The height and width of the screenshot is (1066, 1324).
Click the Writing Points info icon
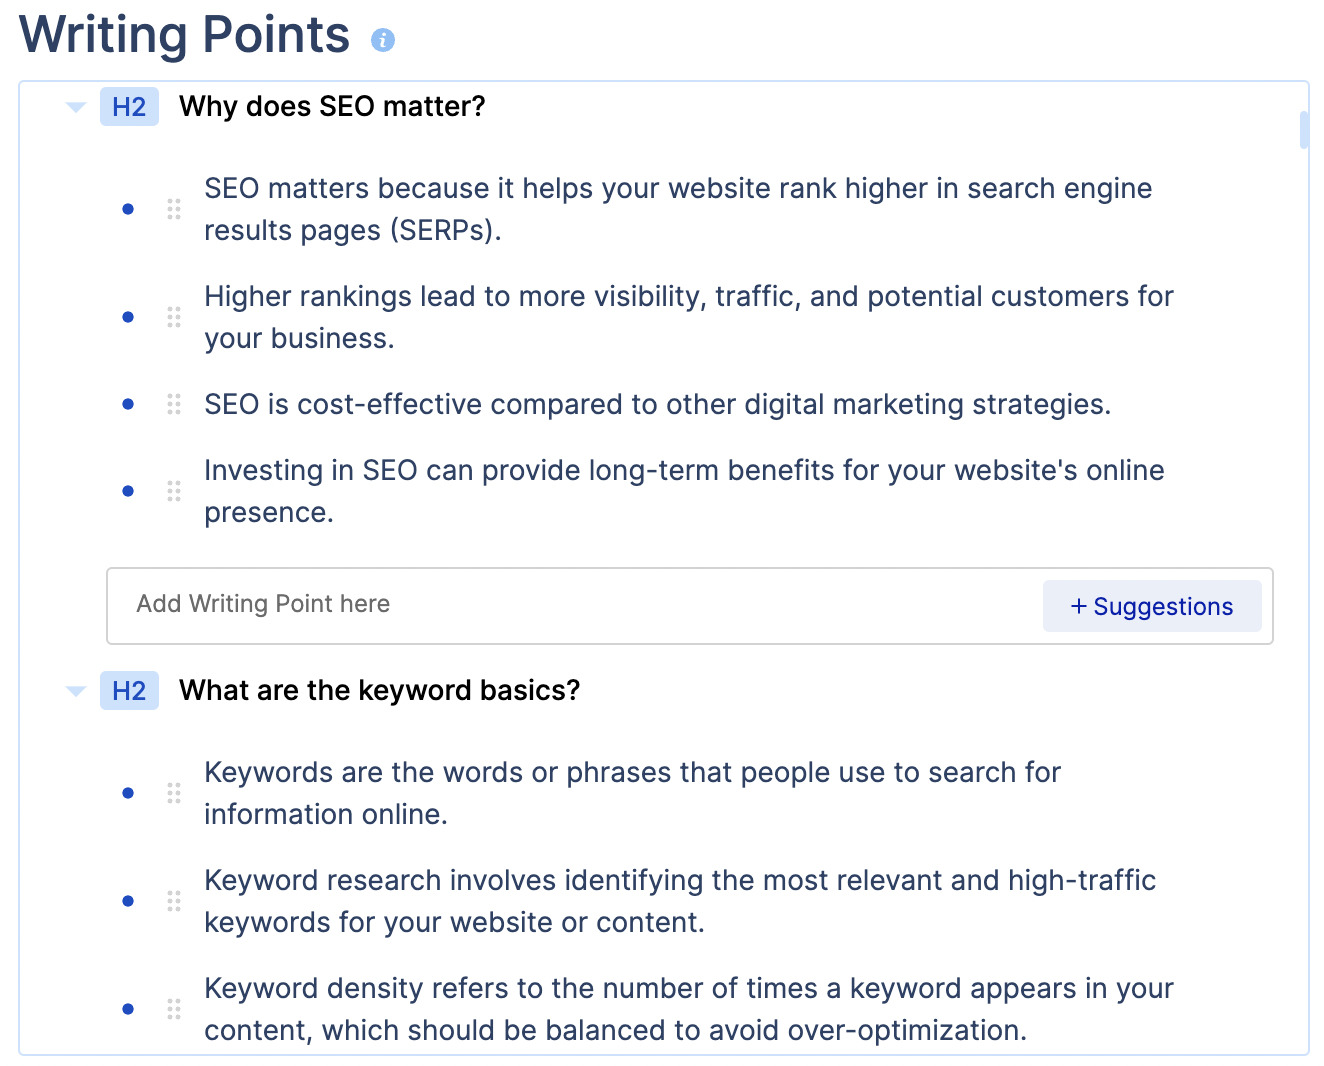tap(383, 40)
